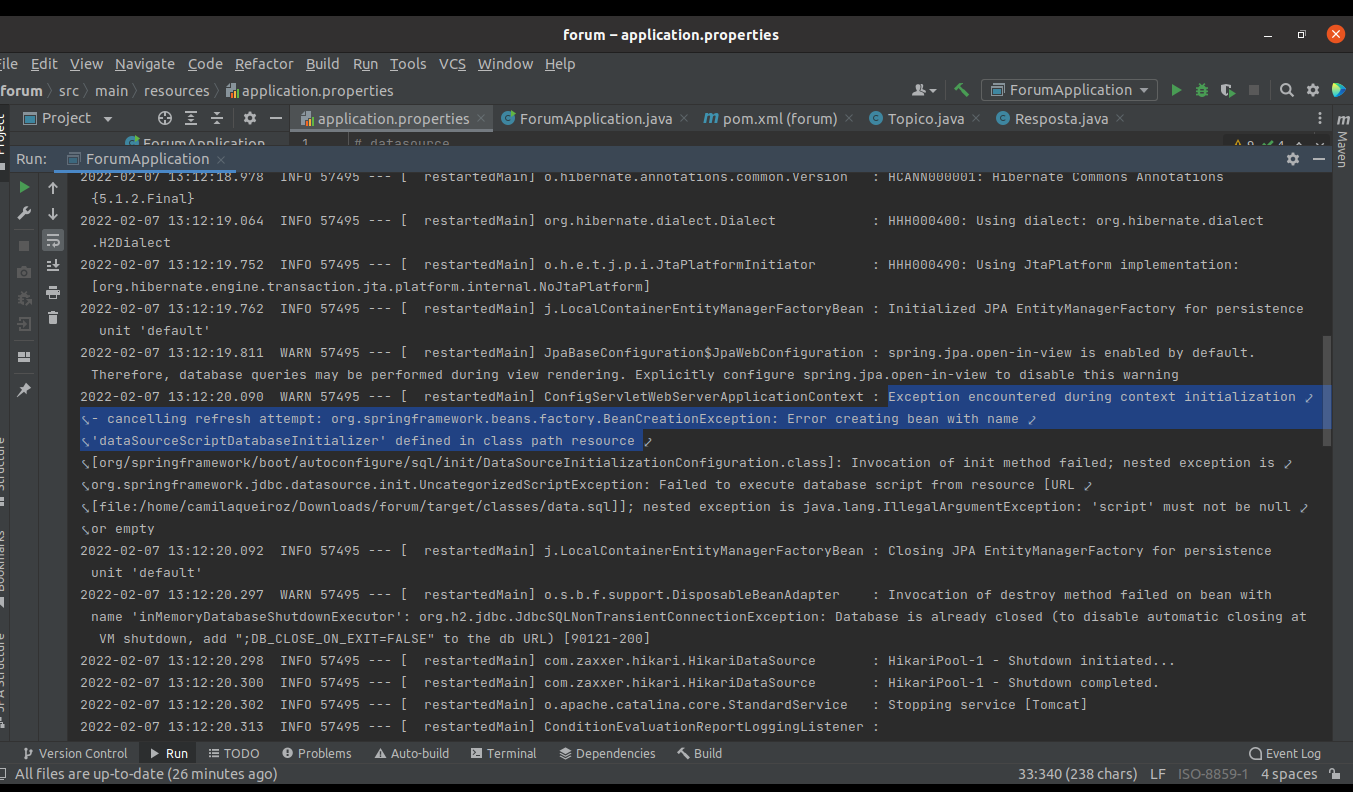Run ForumApplication from main toolbar

coord(1176,90)
